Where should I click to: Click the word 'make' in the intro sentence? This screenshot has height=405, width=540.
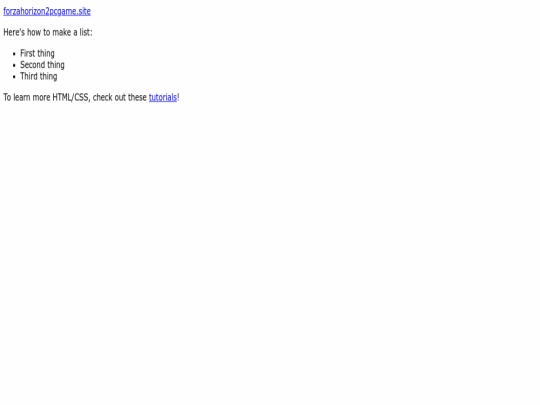click(62, 32)
